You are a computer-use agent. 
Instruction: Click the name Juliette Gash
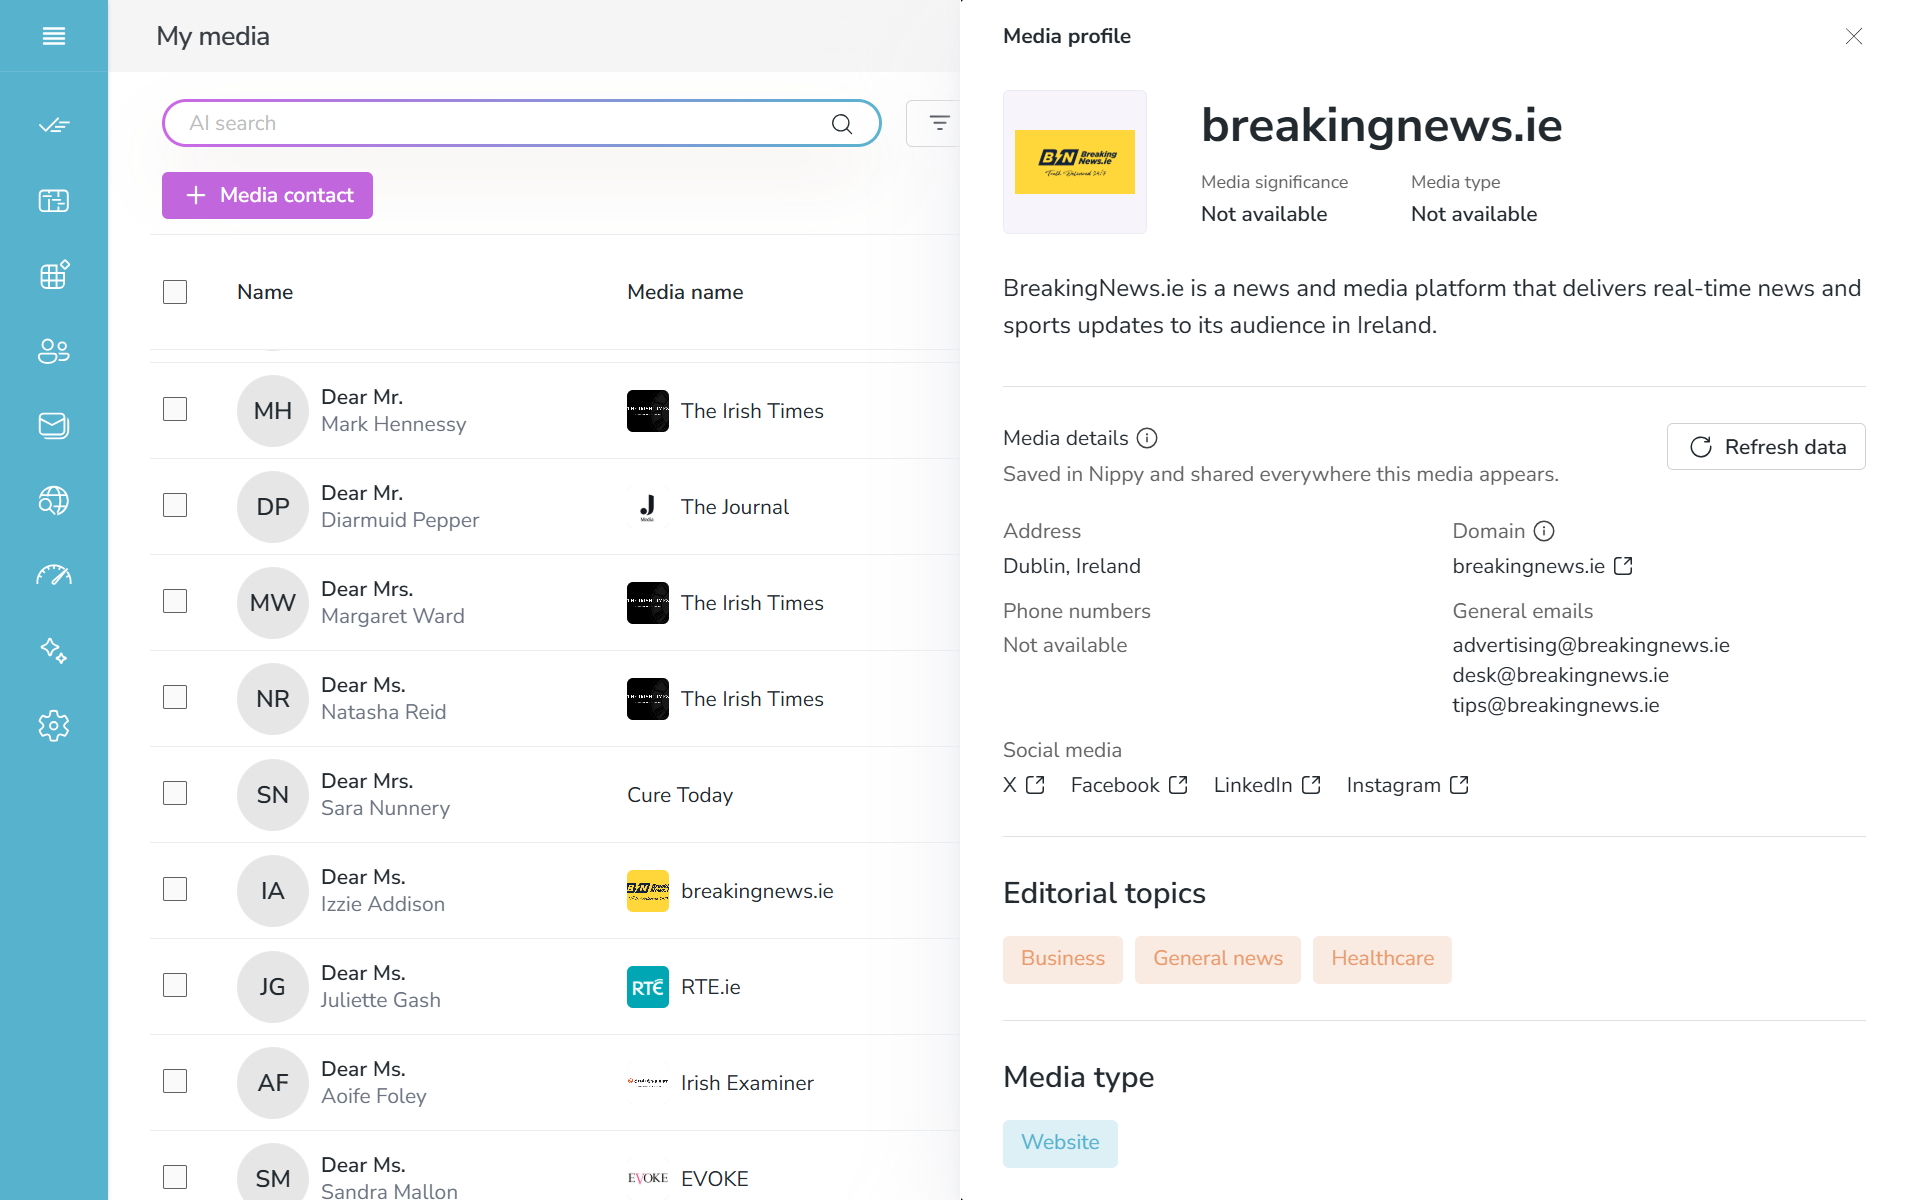click(x=381, y=1000)
